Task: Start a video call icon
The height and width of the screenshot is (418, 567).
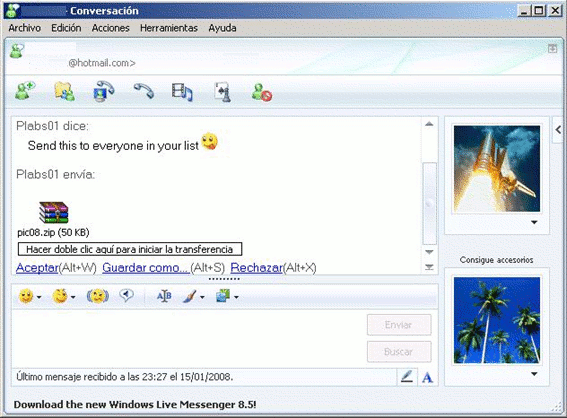Action: [x=104, y=91]
